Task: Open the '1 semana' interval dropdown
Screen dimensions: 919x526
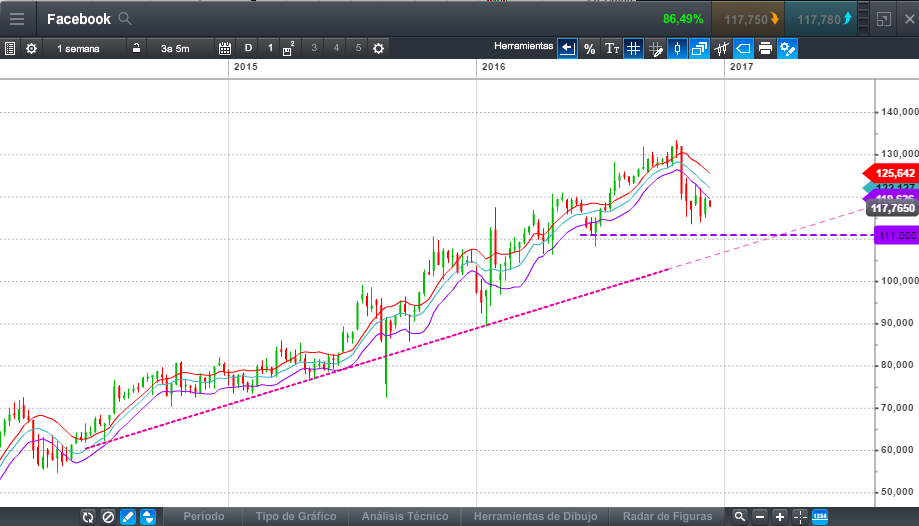Action: (x=78, y=48)
